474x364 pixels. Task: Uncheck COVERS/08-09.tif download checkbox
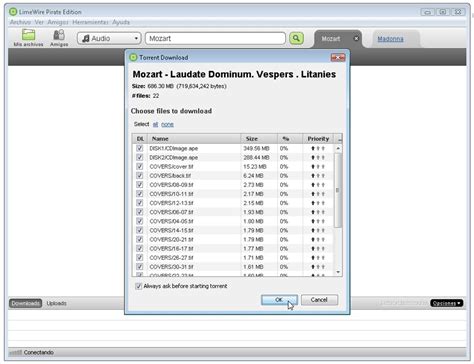coord(140,185)
